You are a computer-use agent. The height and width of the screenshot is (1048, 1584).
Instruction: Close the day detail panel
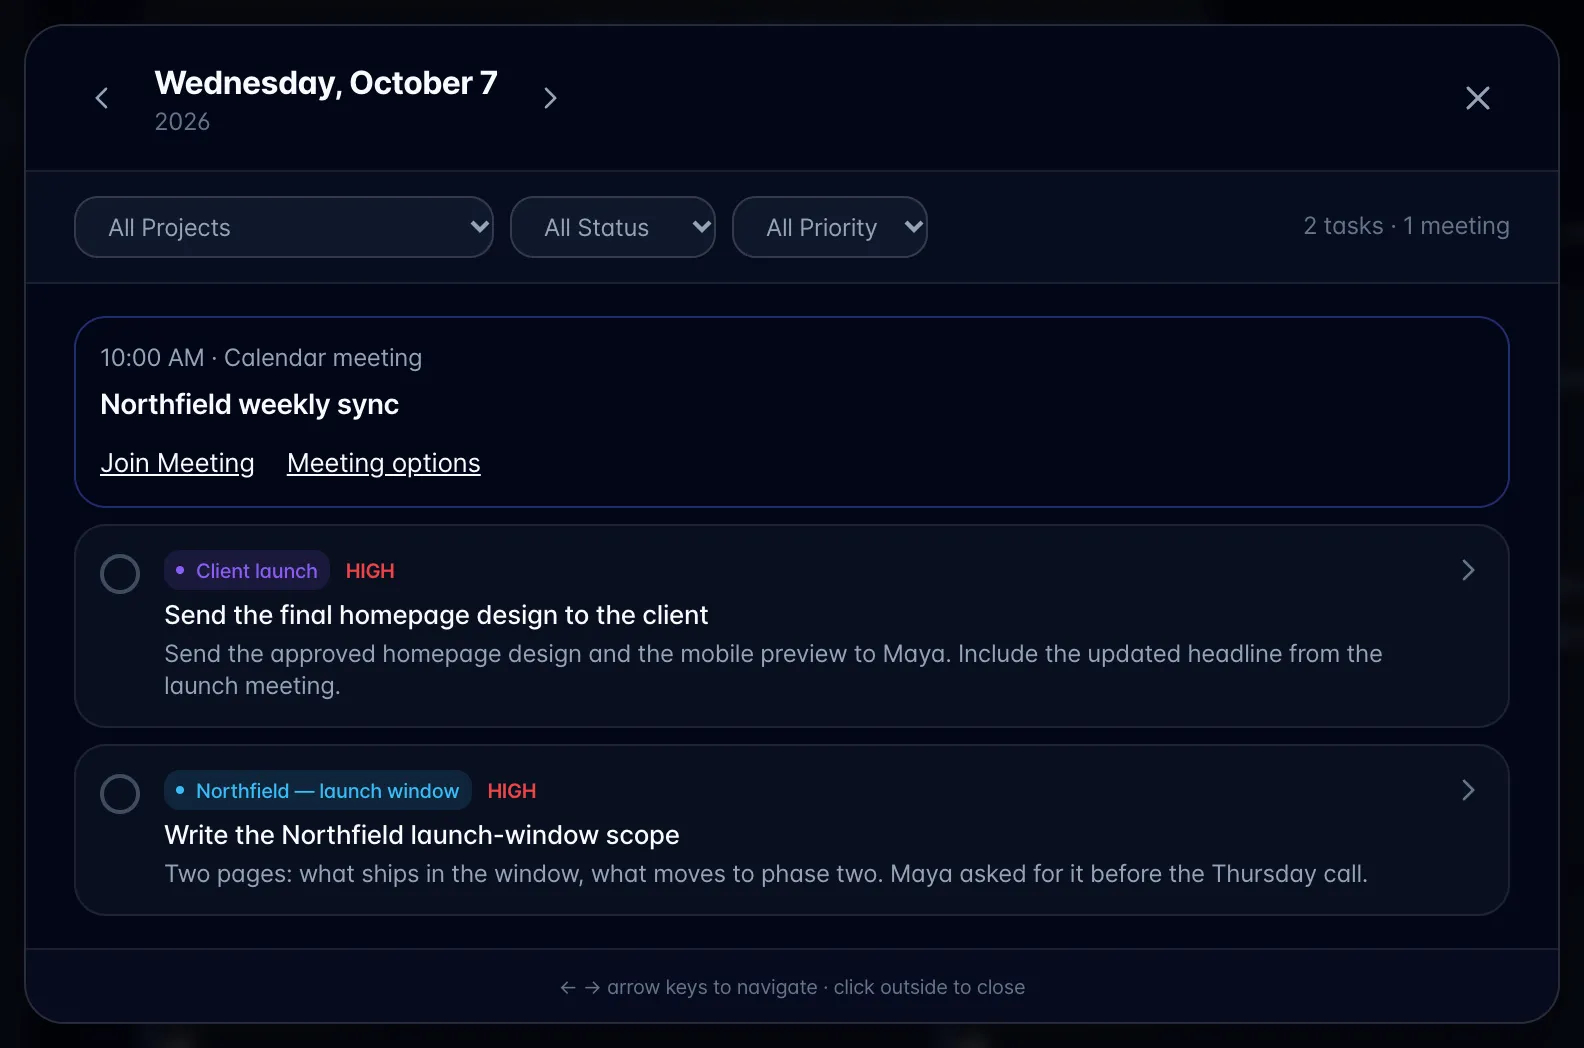click(1477, 98)
